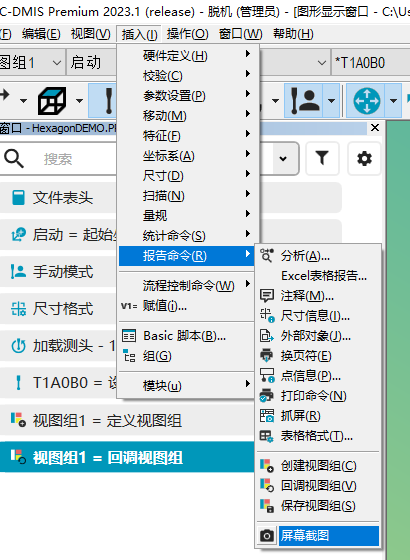410x560 pixels.
Task: Open the 启动 combo box
Action: pos(92,63)
